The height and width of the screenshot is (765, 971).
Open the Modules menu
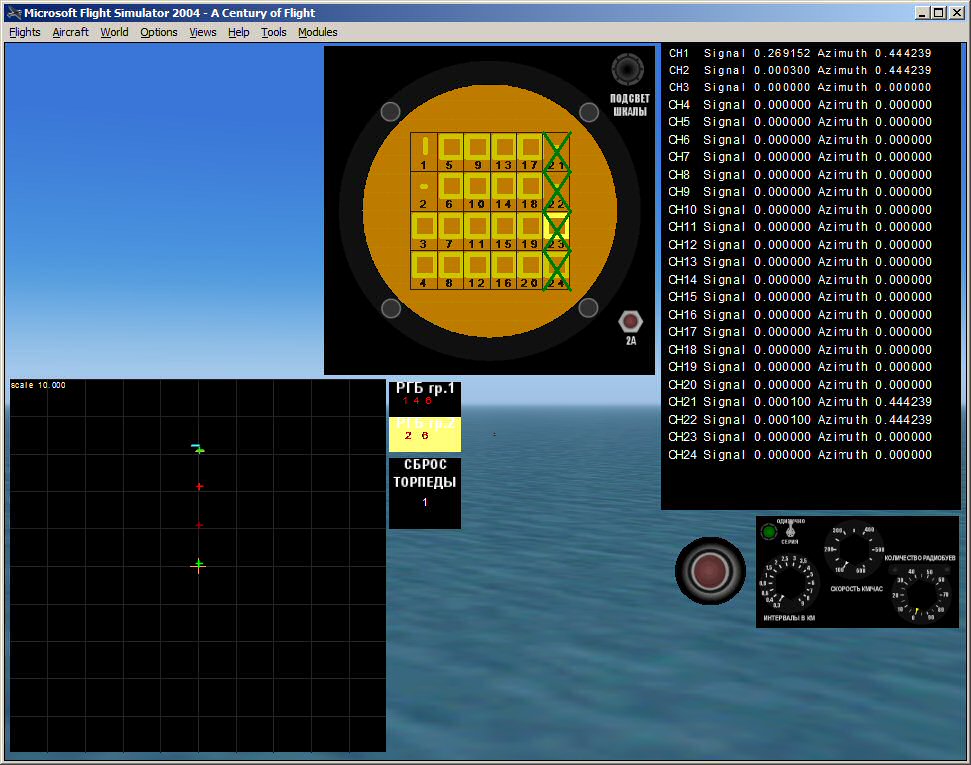[x=318, y=32]
